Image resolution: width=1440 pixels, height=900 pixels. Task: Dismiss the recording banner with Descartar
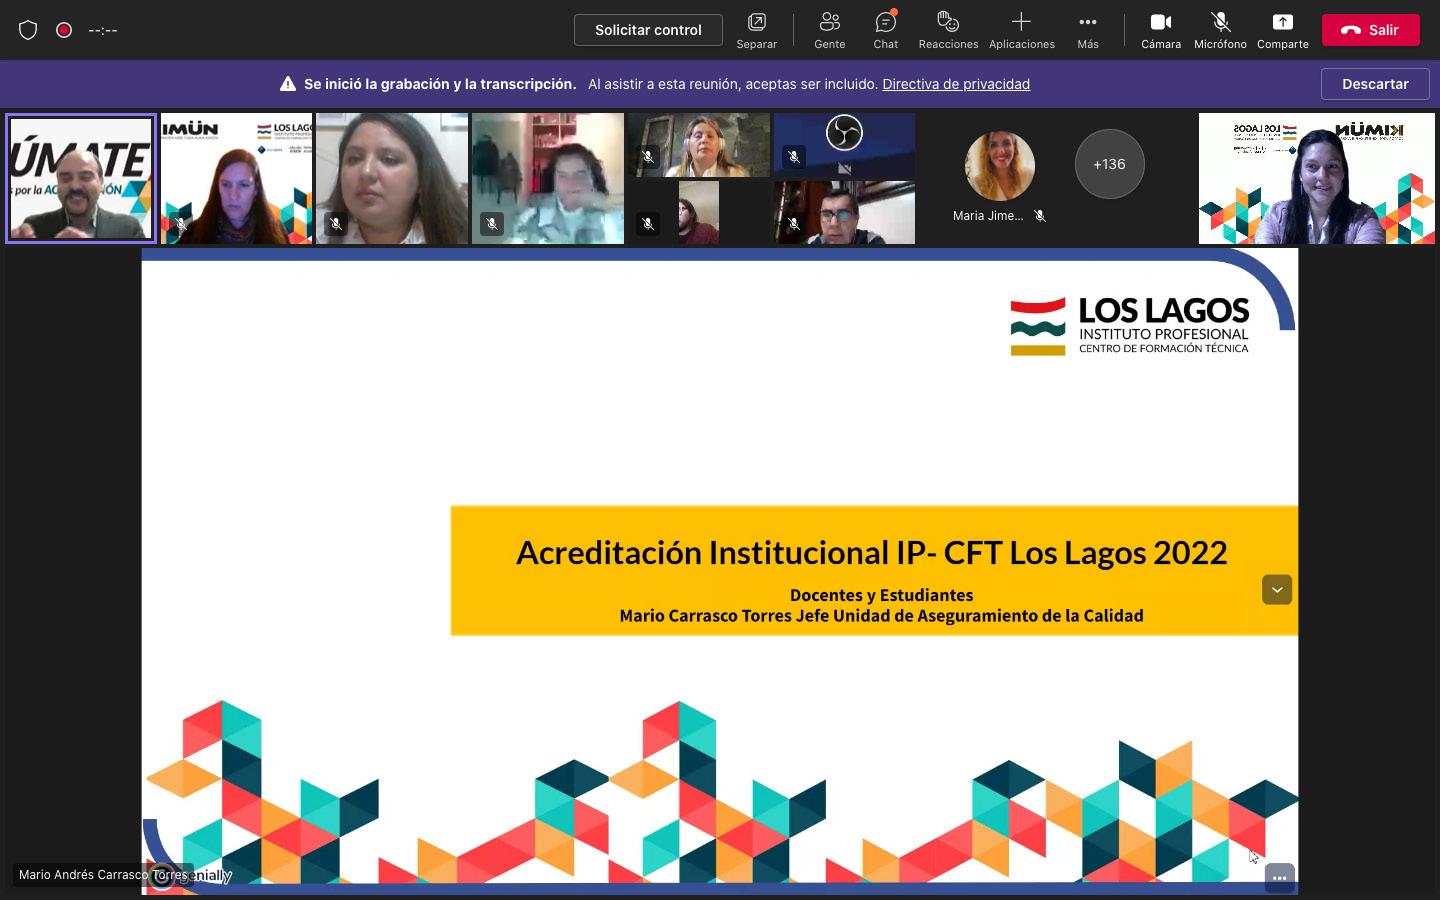coord(1375,84)
